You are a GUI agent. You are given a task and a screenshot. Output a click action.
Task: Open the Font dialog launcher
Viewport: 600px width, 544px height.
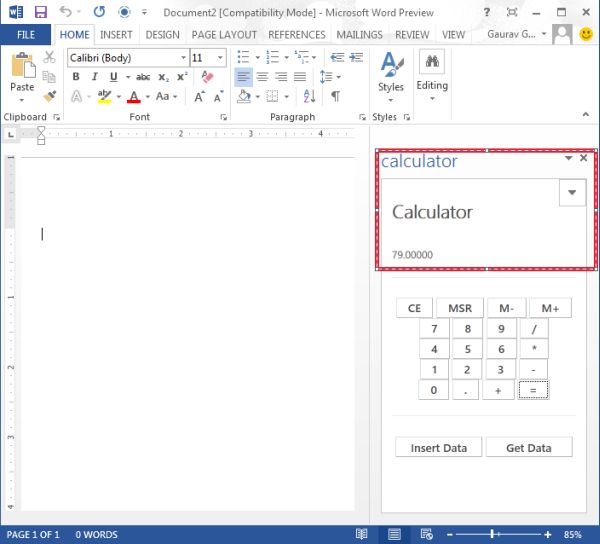pyautogui.click(x=223, y=117)
